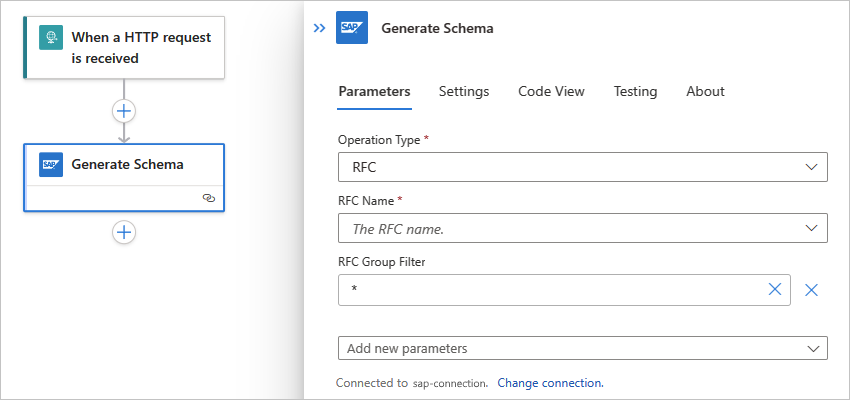Image resolution: width=850 pixels, height=400 pixels.
Task: Collapse the details panel with double chevron
Action: pos(319,28)
